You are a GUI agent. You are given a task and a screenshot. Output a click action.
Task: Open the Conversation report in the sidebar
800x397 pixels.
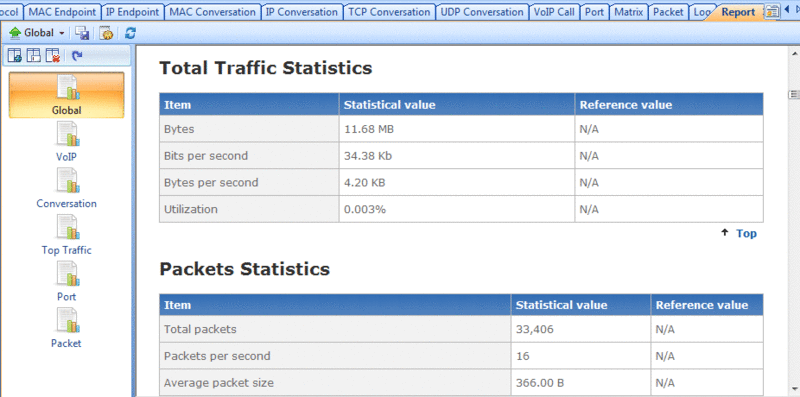point(66,188)
